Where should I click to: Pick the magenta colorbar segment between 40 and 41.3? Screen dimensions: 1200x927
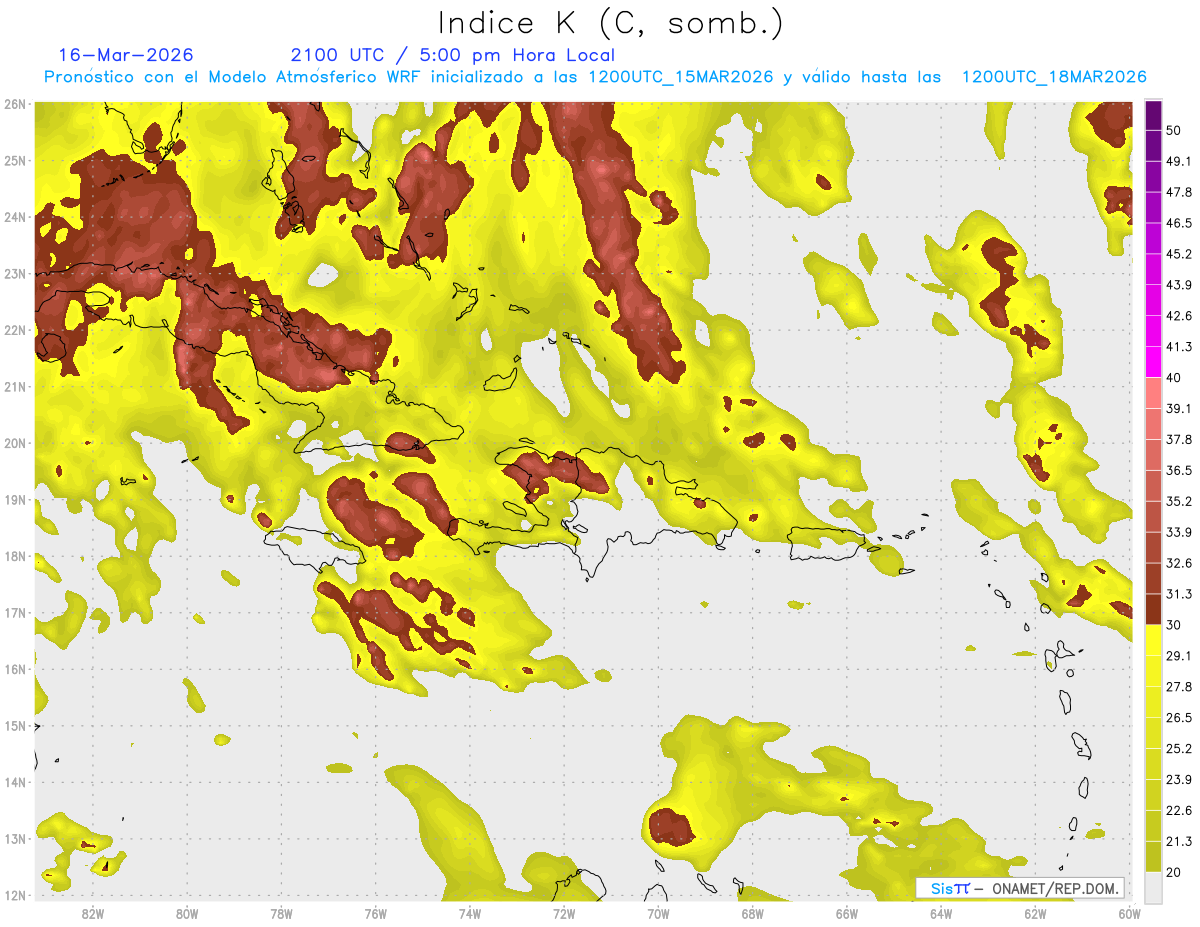pos(1153,362)
